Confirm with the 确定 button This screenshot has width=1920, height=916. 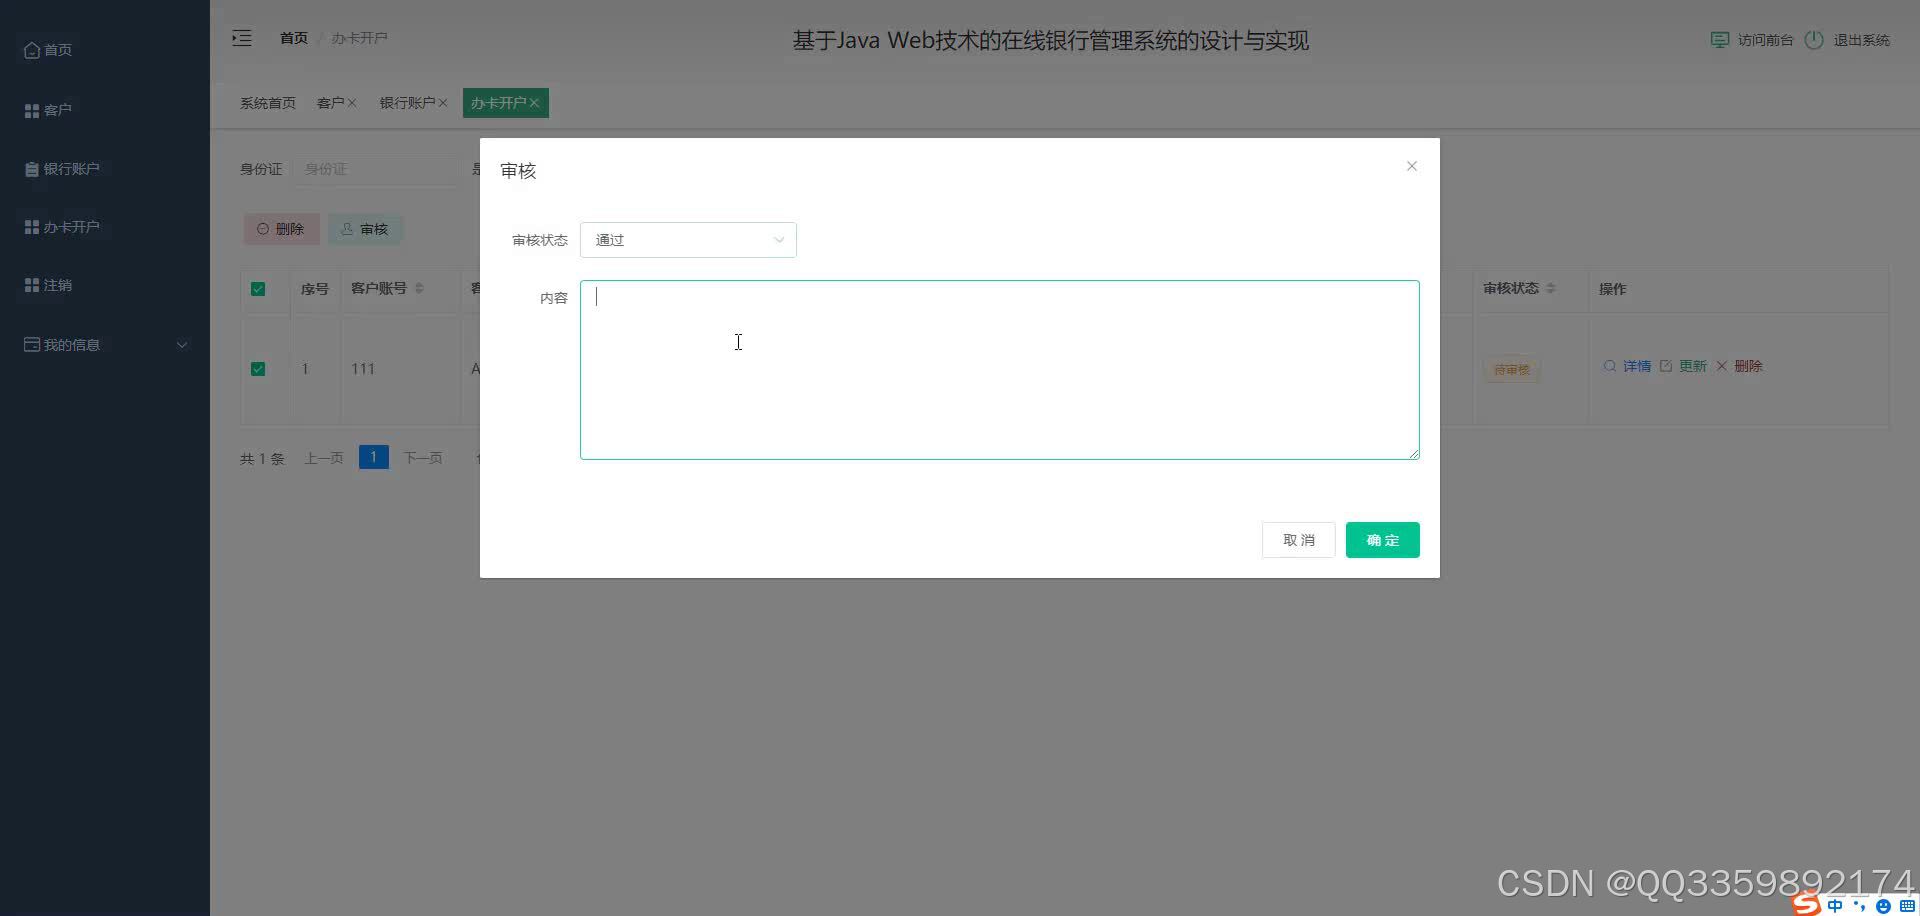coord(1382,540)
